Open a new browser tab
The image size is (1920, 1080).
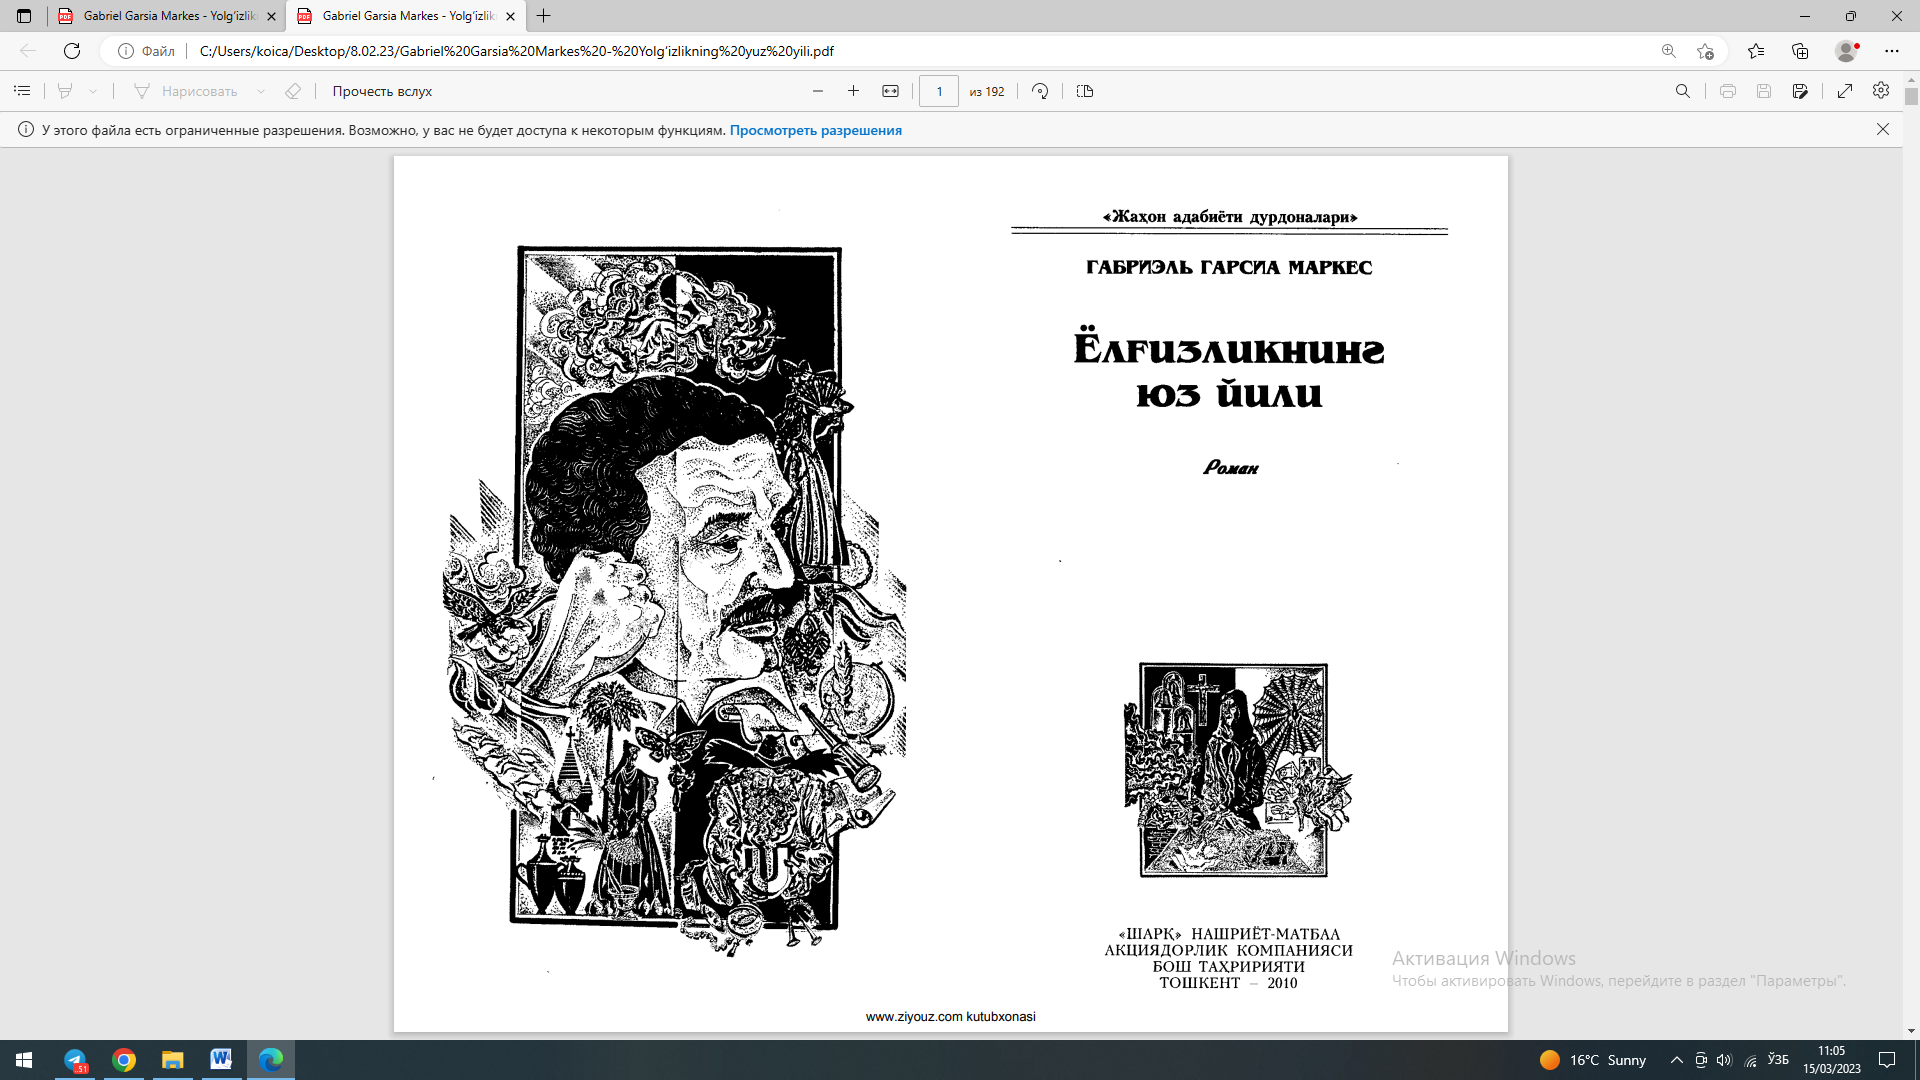[544, 16]
